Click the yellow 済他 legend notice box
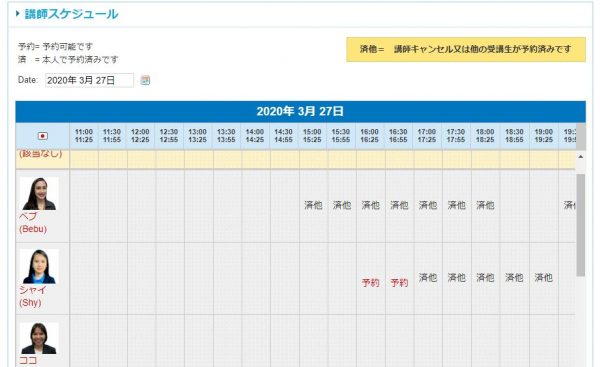Screen dimensions: 600x367 466,49
